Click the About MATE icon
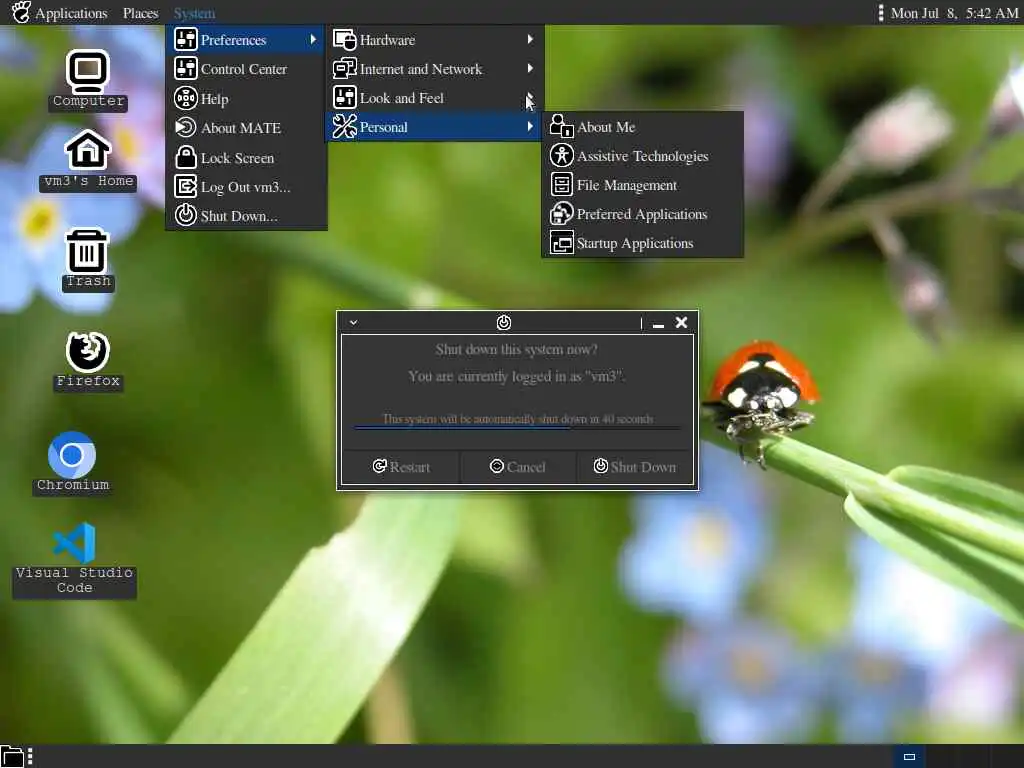Viewport: 1024px width, 768px height. 185,127
